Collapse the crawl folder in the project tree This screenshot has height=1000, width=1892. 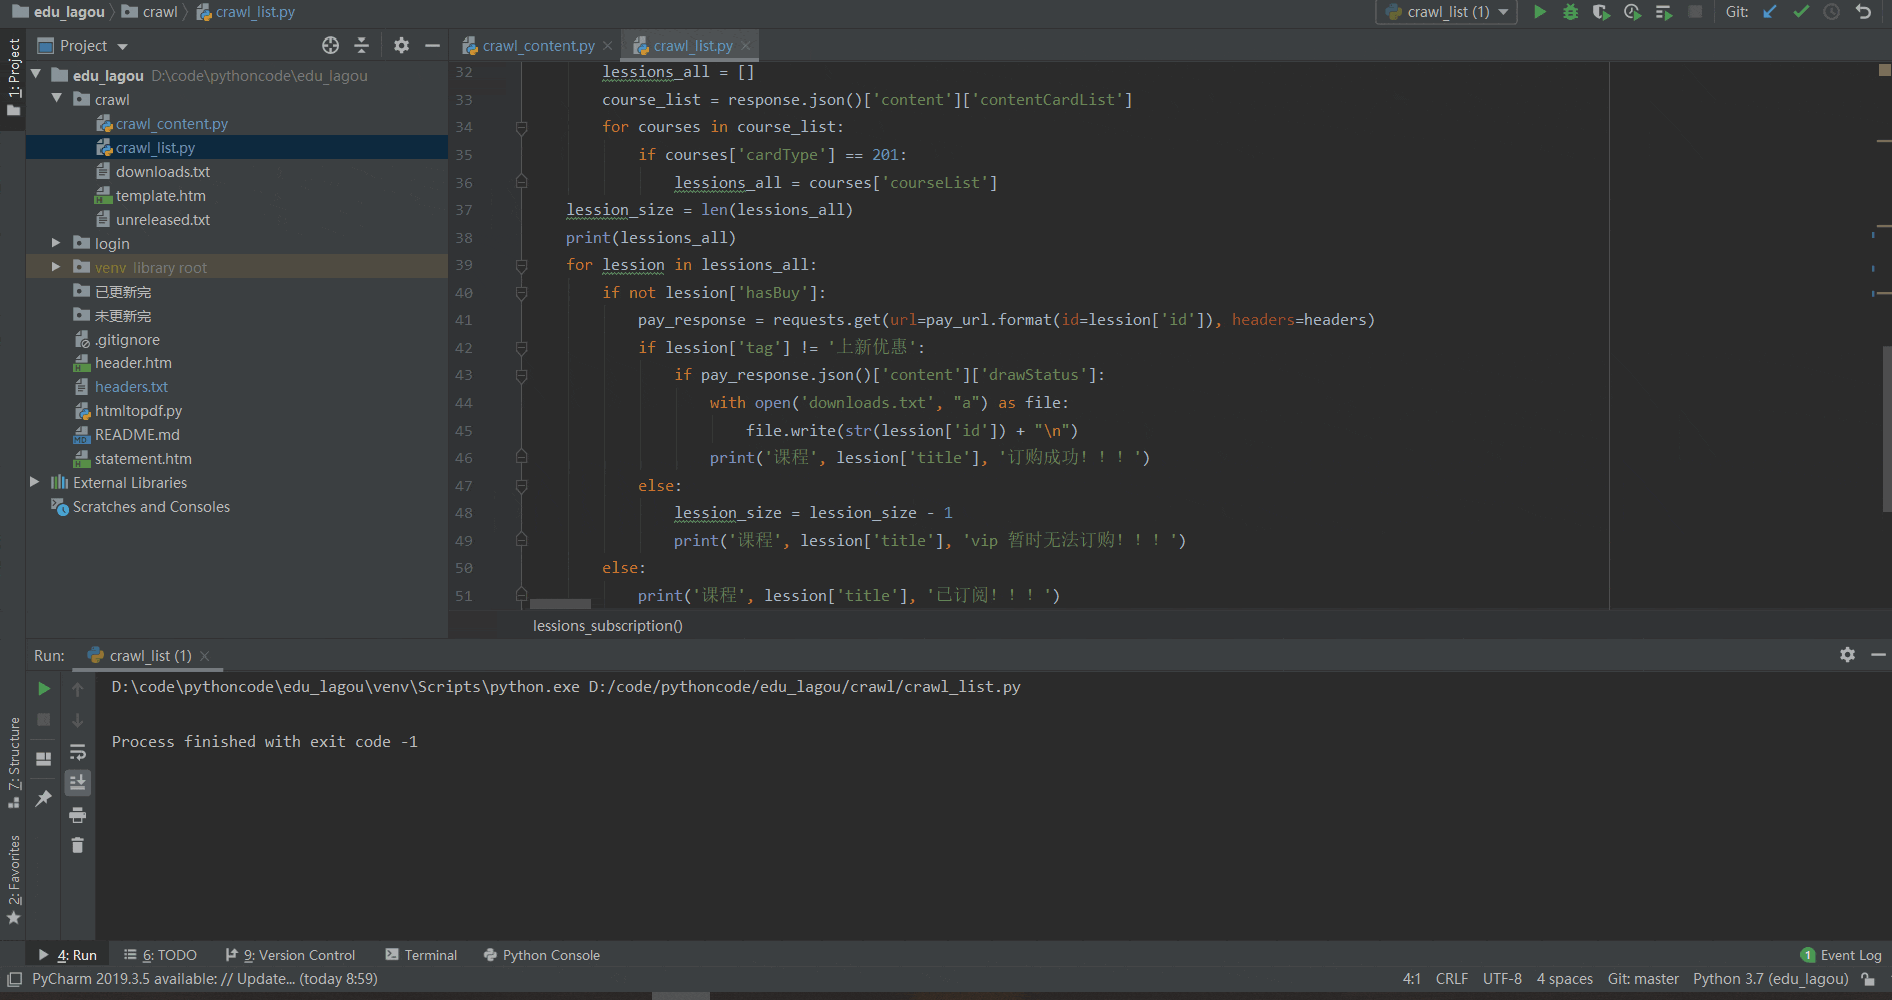57,99
